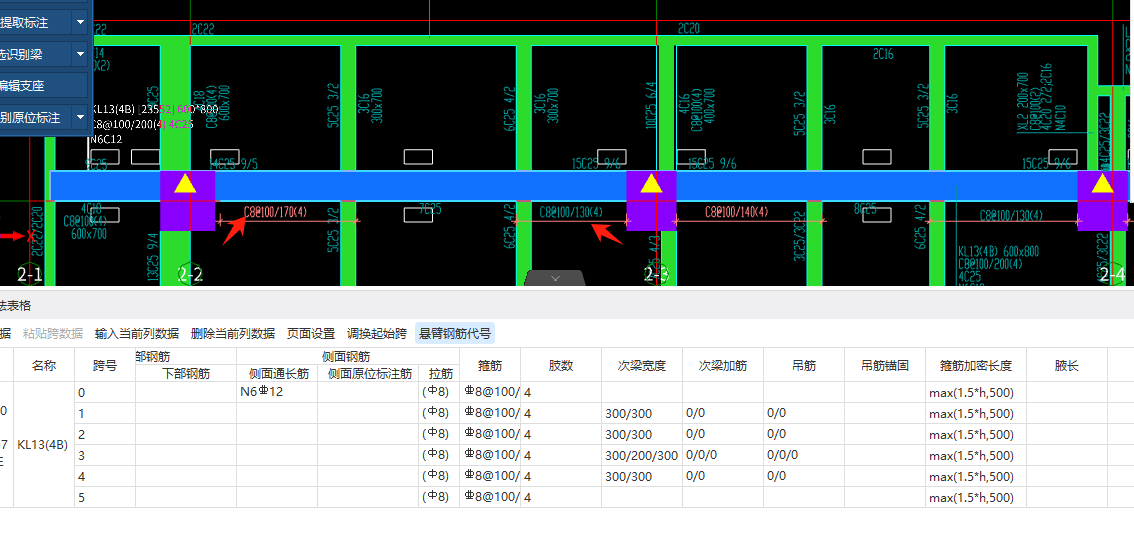This screenshot has height=553, width=1134.
Task: Click the 下部钢筋 column header
Action: point(186,374)
